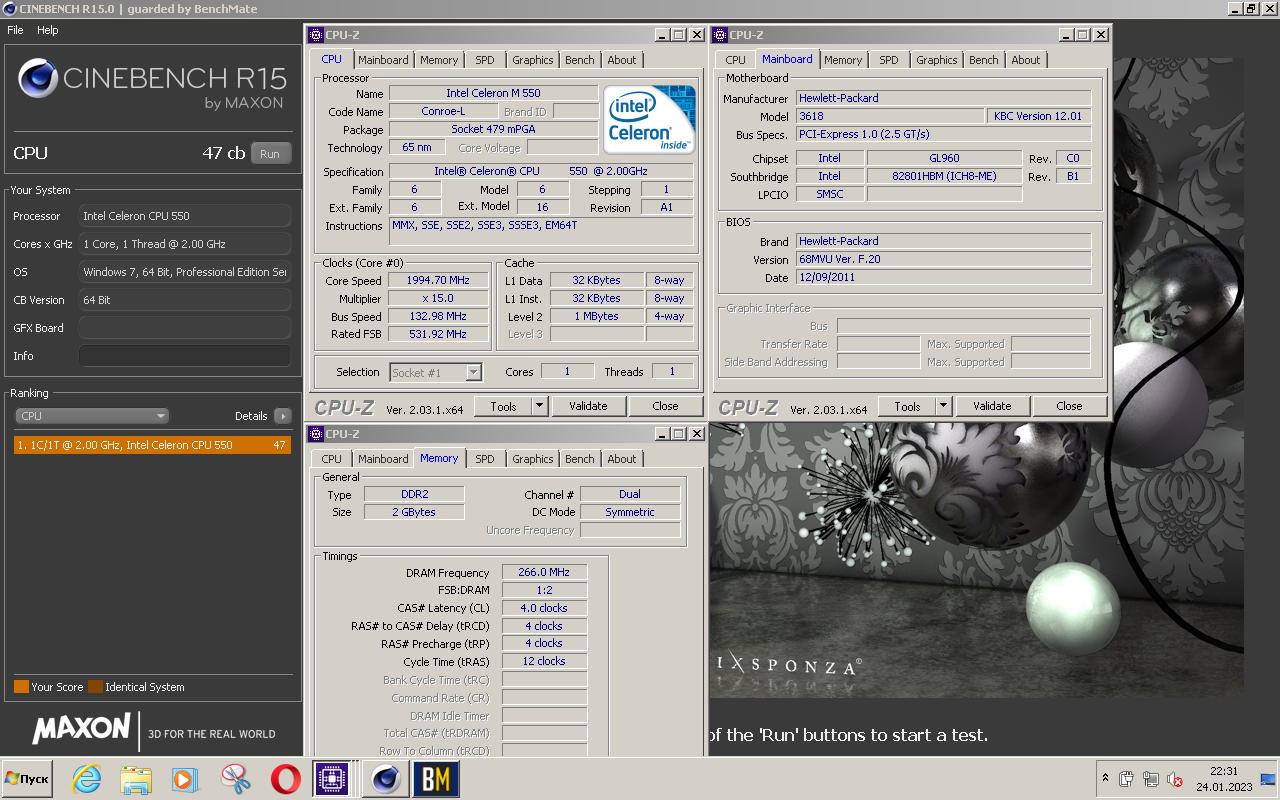
Task: Open Internet Explorer from the taskbar
Action: [87, 779]
